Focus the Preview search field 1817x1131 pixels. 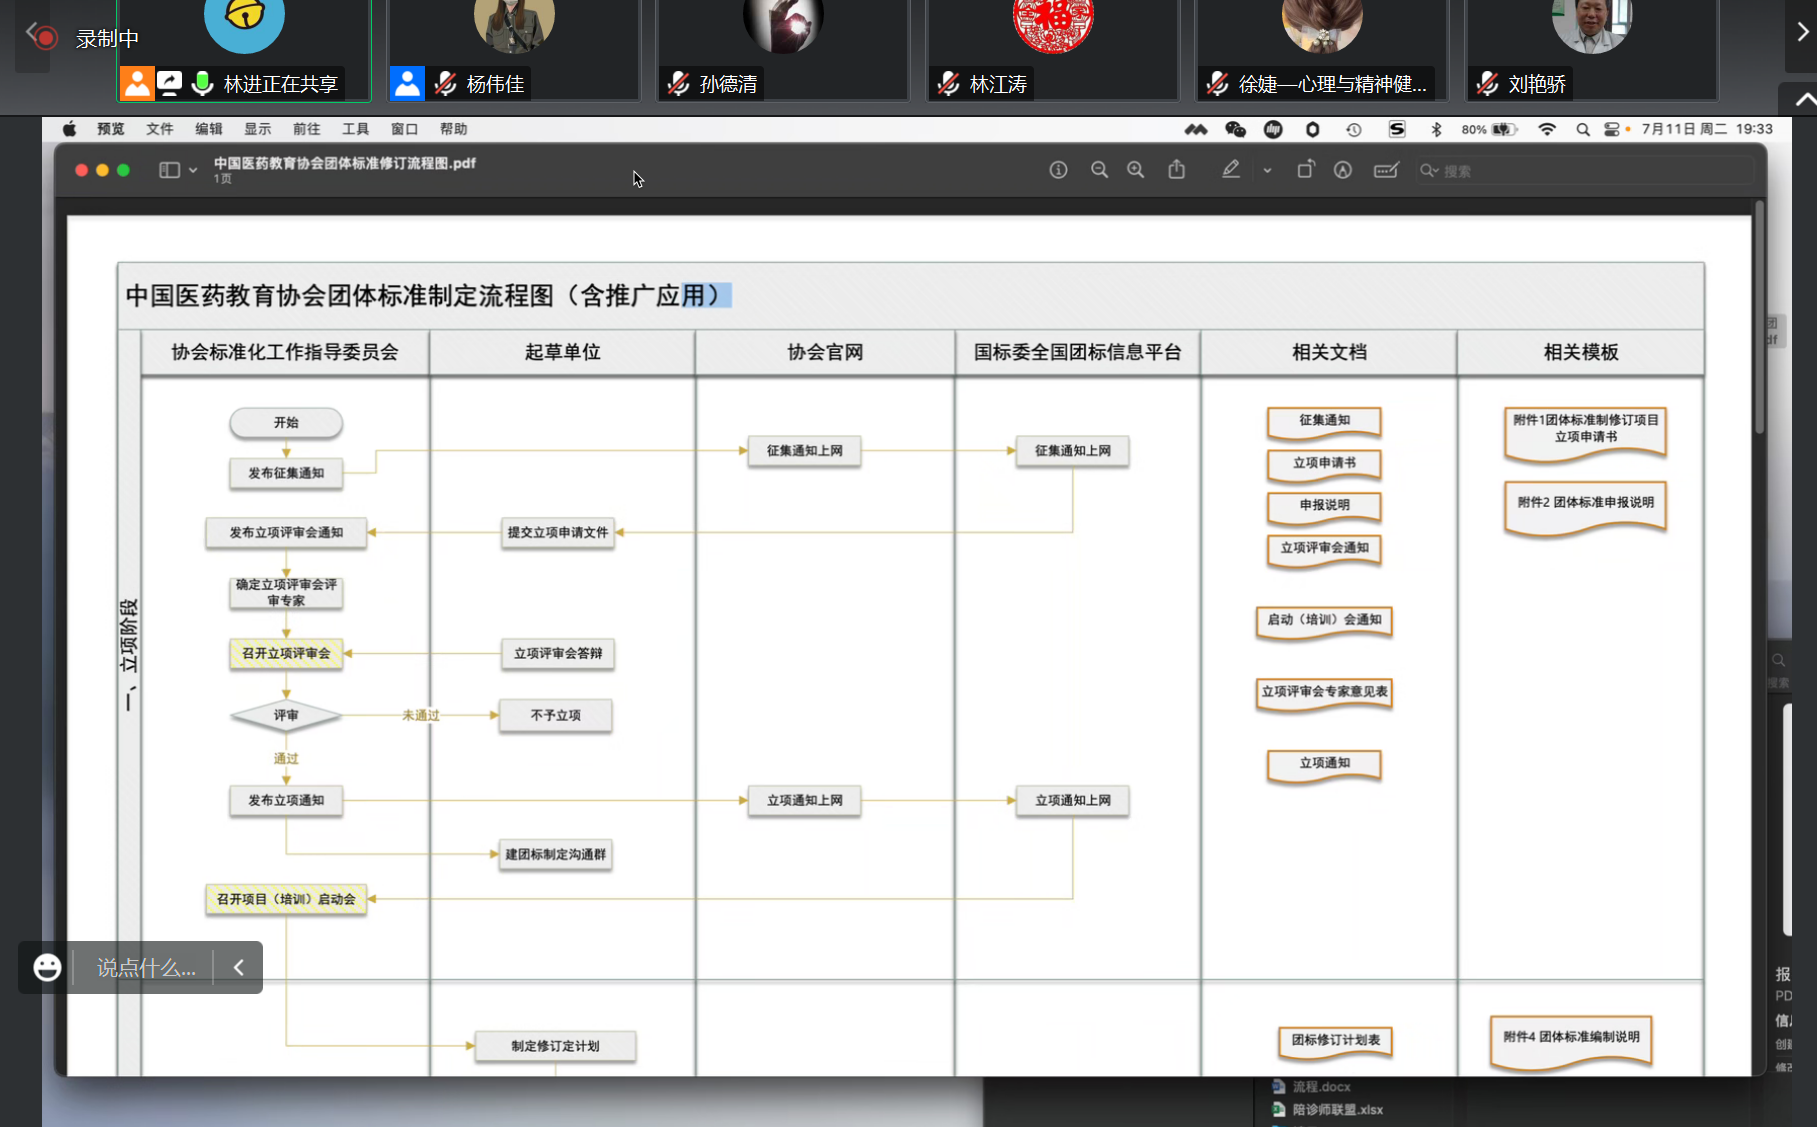(x=1585, y=171)
